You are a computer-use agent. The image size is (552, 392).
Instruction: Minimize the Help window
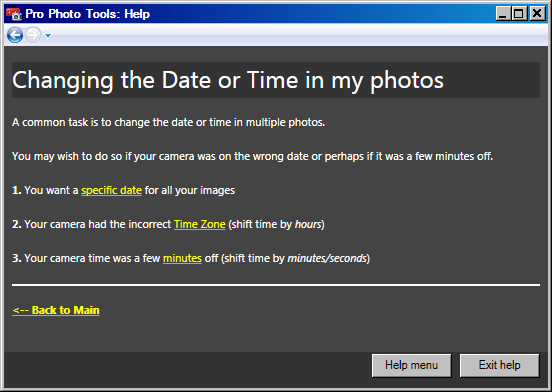503,14
